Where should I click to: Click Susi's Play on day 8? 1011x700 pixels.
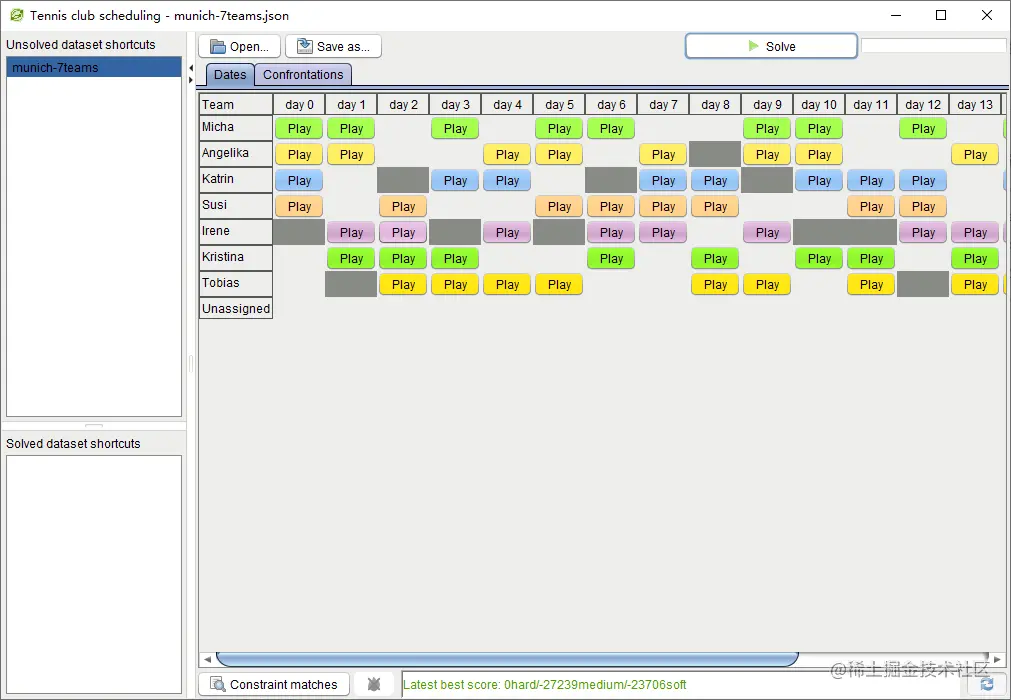pos(715,207)
